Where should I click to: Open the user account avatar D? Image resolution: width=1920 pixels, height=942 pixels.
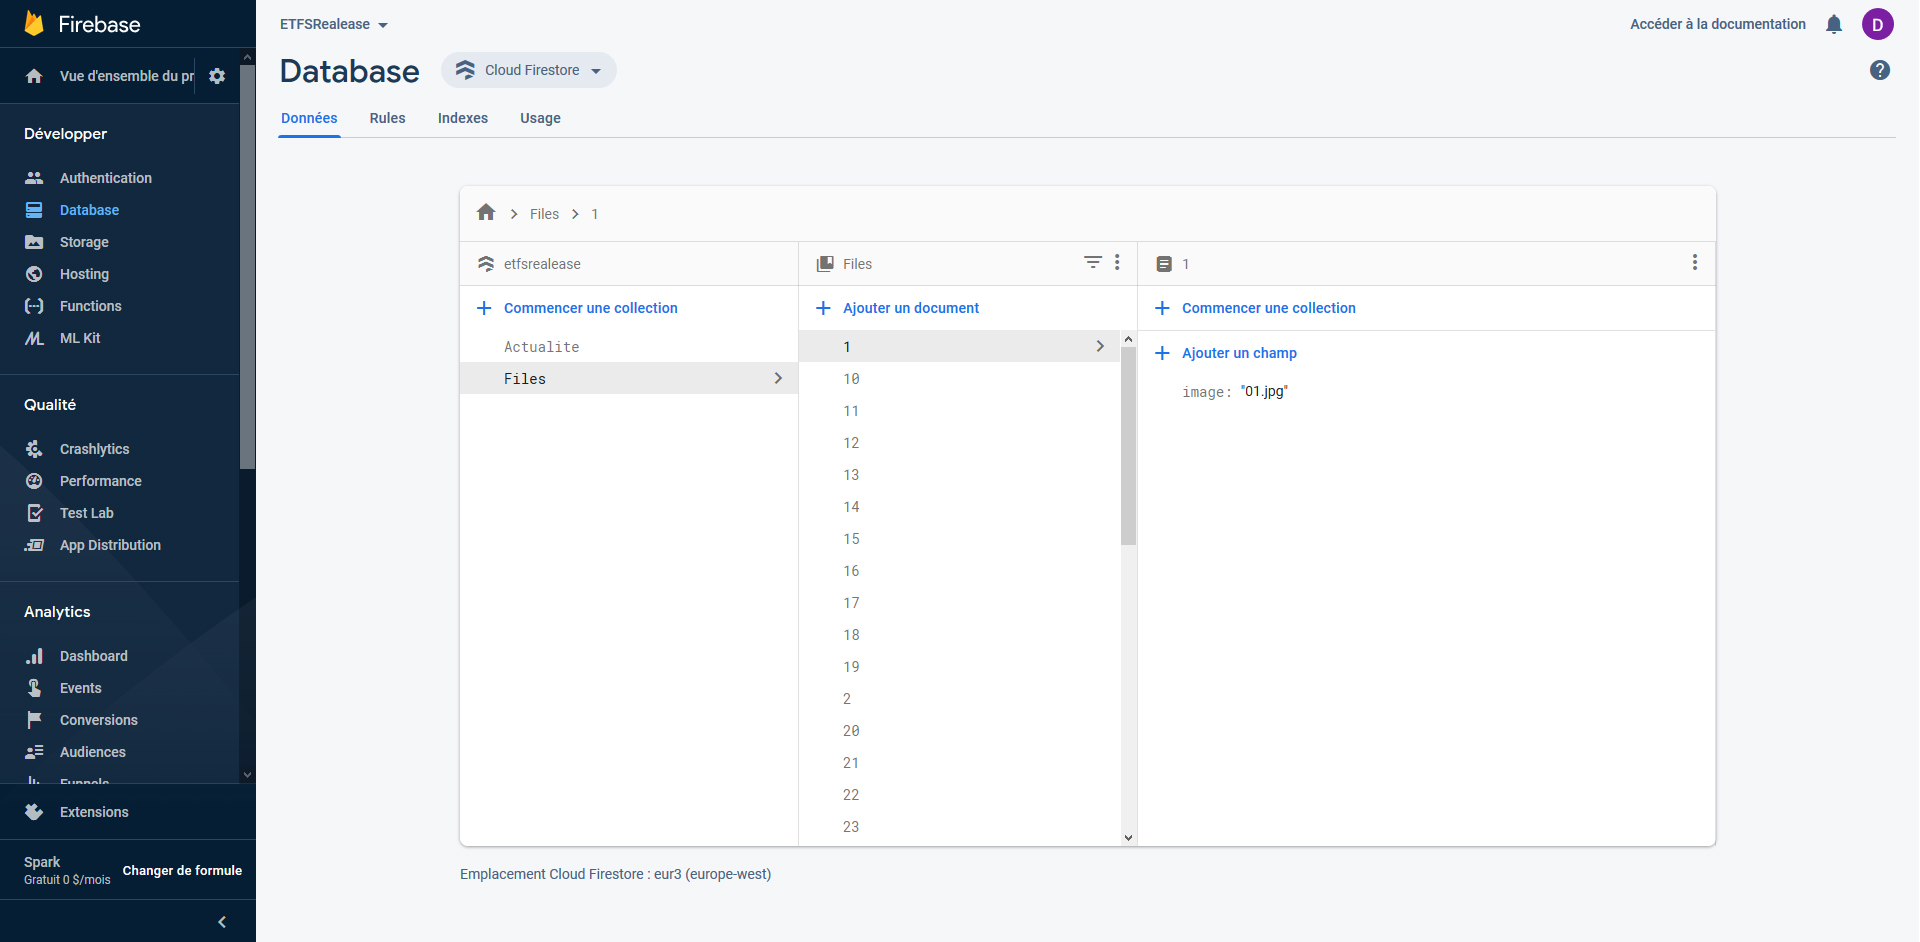click(1878, 24)
